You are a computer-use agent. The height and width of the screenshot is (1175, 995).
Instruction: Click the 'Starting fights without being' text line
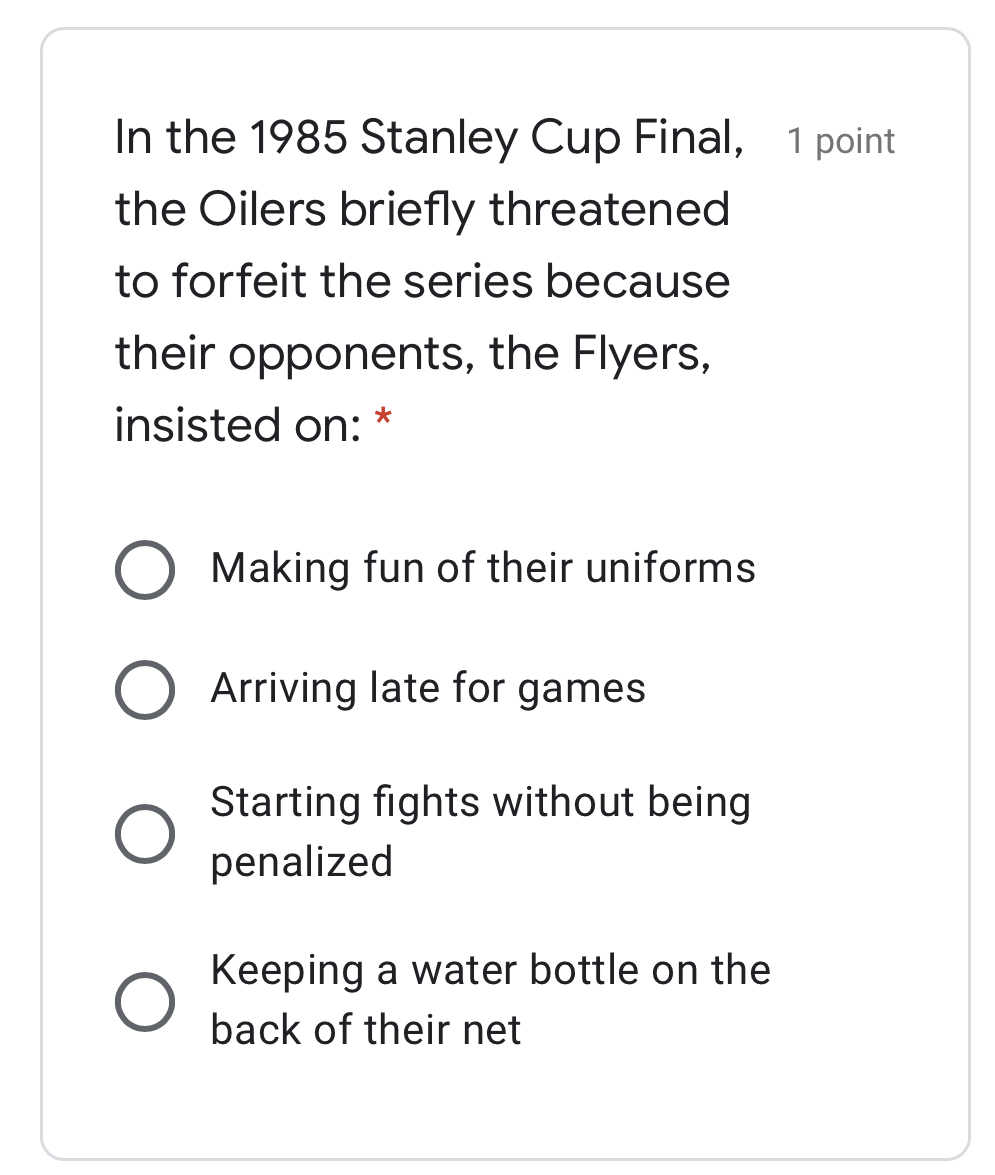[480, 802]
